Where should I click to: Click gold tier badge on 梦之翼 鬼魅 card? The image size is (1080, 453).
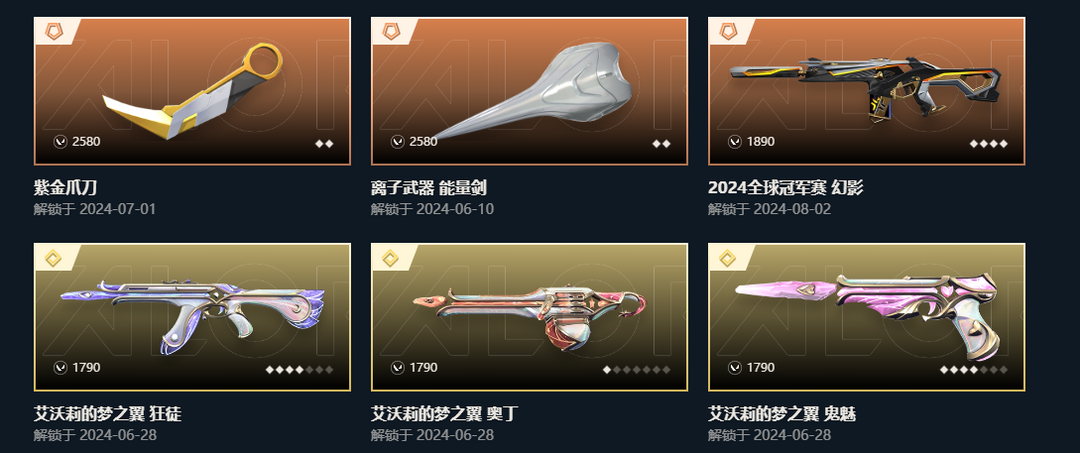point(727,258)
